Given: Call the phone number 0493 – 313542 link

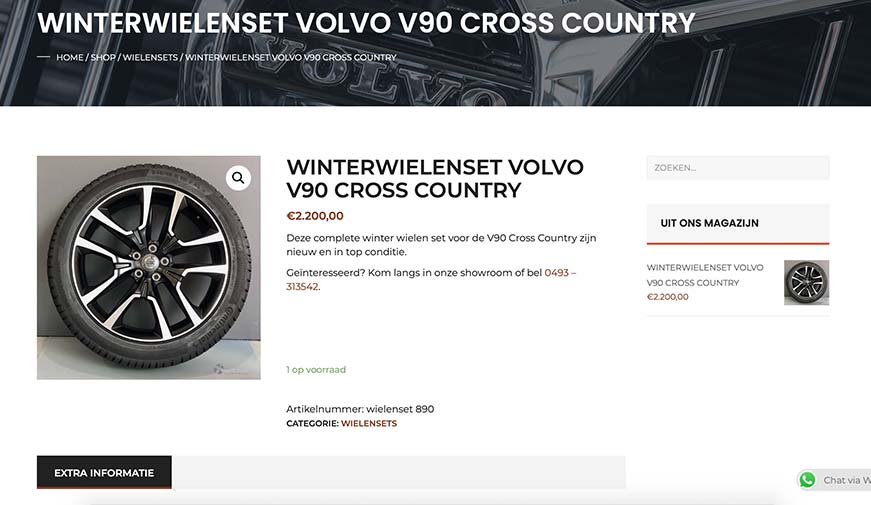Looking at the screenshot, I should pos(431,279).
